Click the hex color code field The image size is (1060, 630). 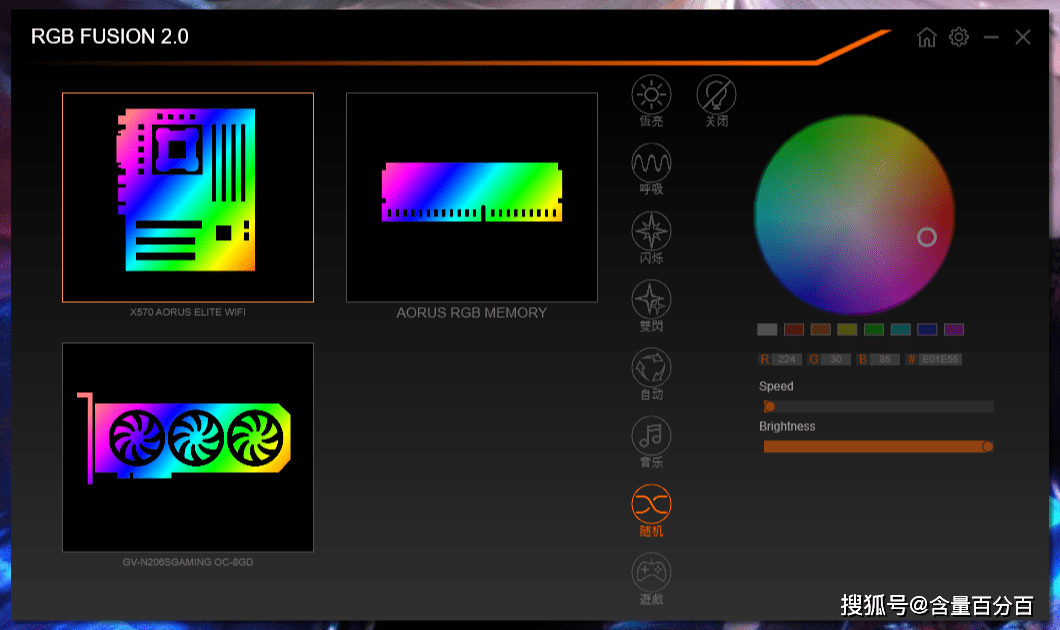click(x=940, y=359)
